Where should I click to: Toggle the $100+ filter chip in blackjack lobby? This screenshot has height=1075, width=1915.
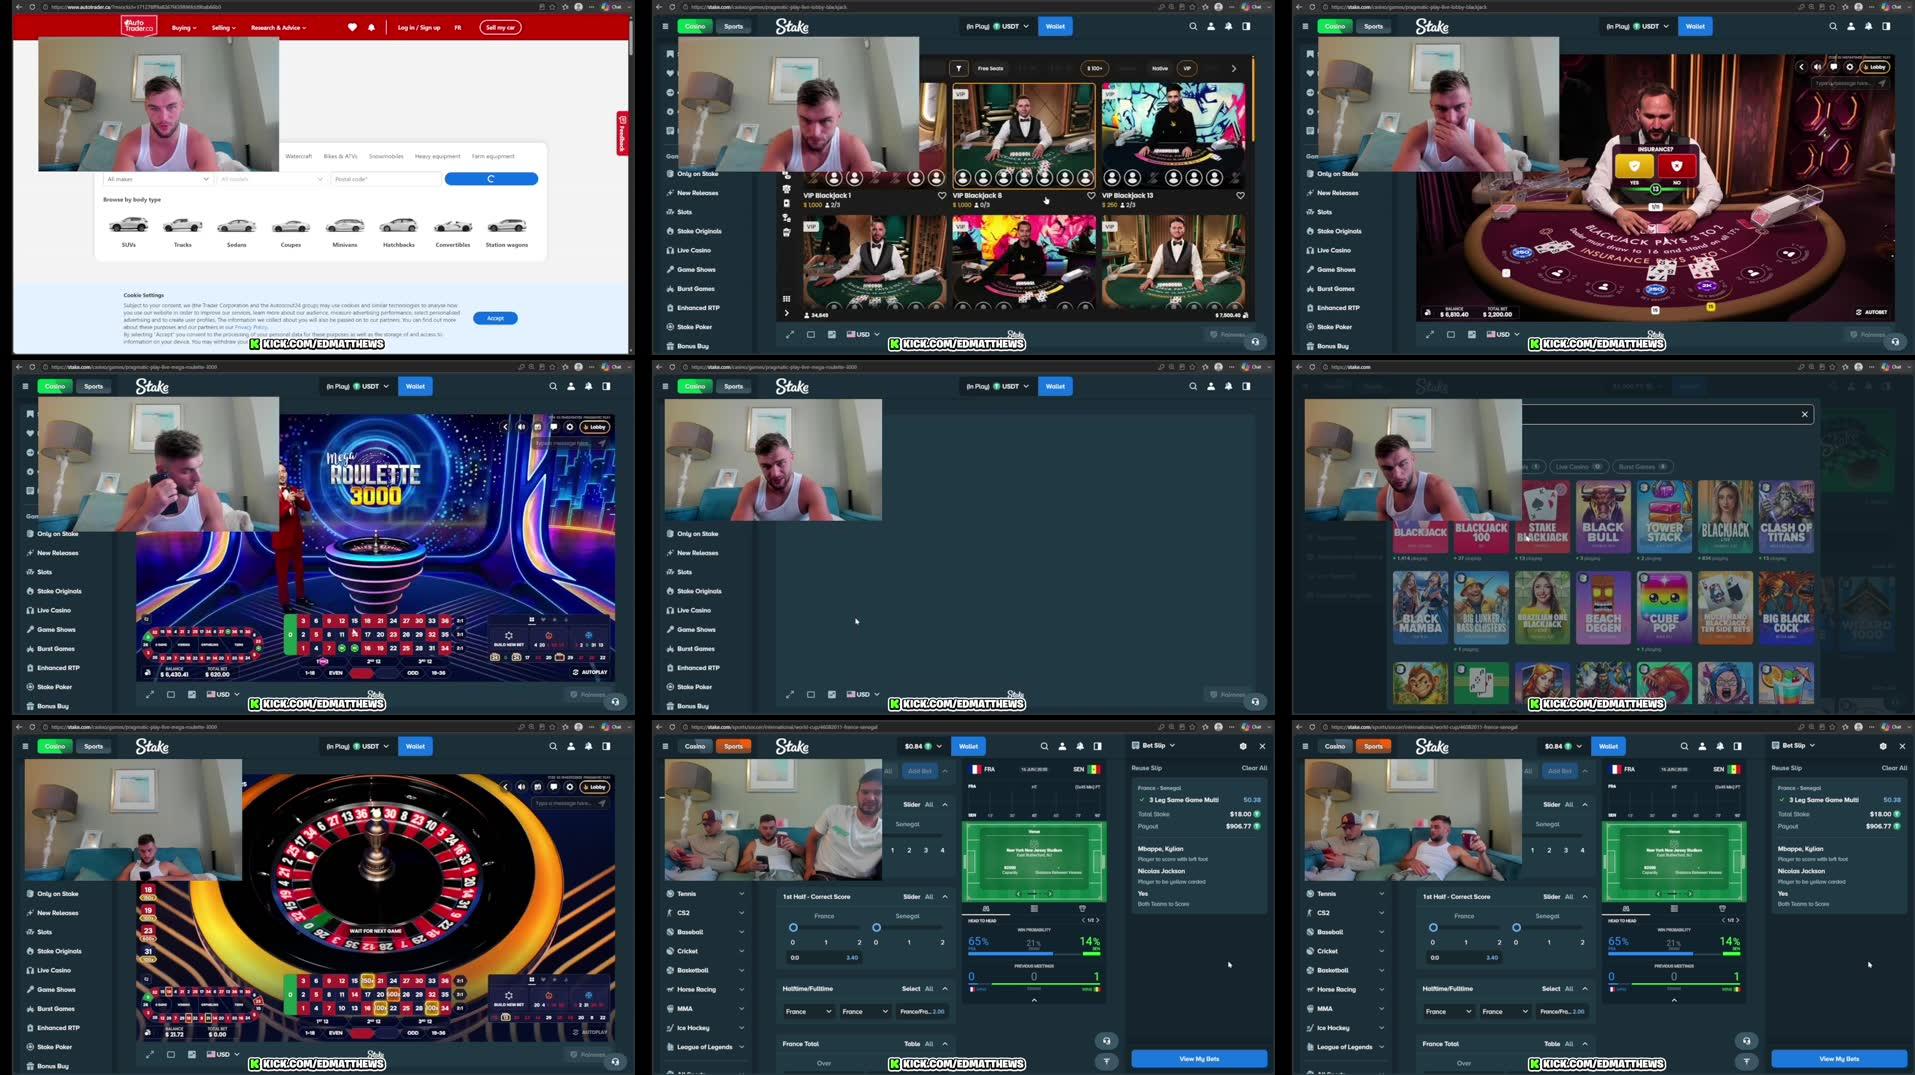(1095, 68)
